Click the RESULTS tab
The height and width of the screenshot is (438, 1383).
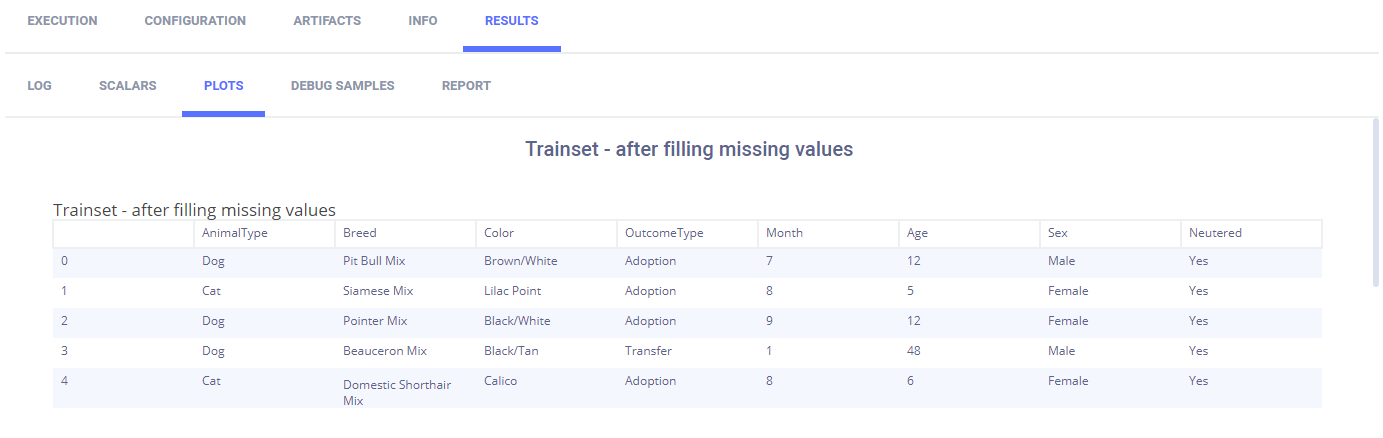pyautogui.click(x=511, y=21)
